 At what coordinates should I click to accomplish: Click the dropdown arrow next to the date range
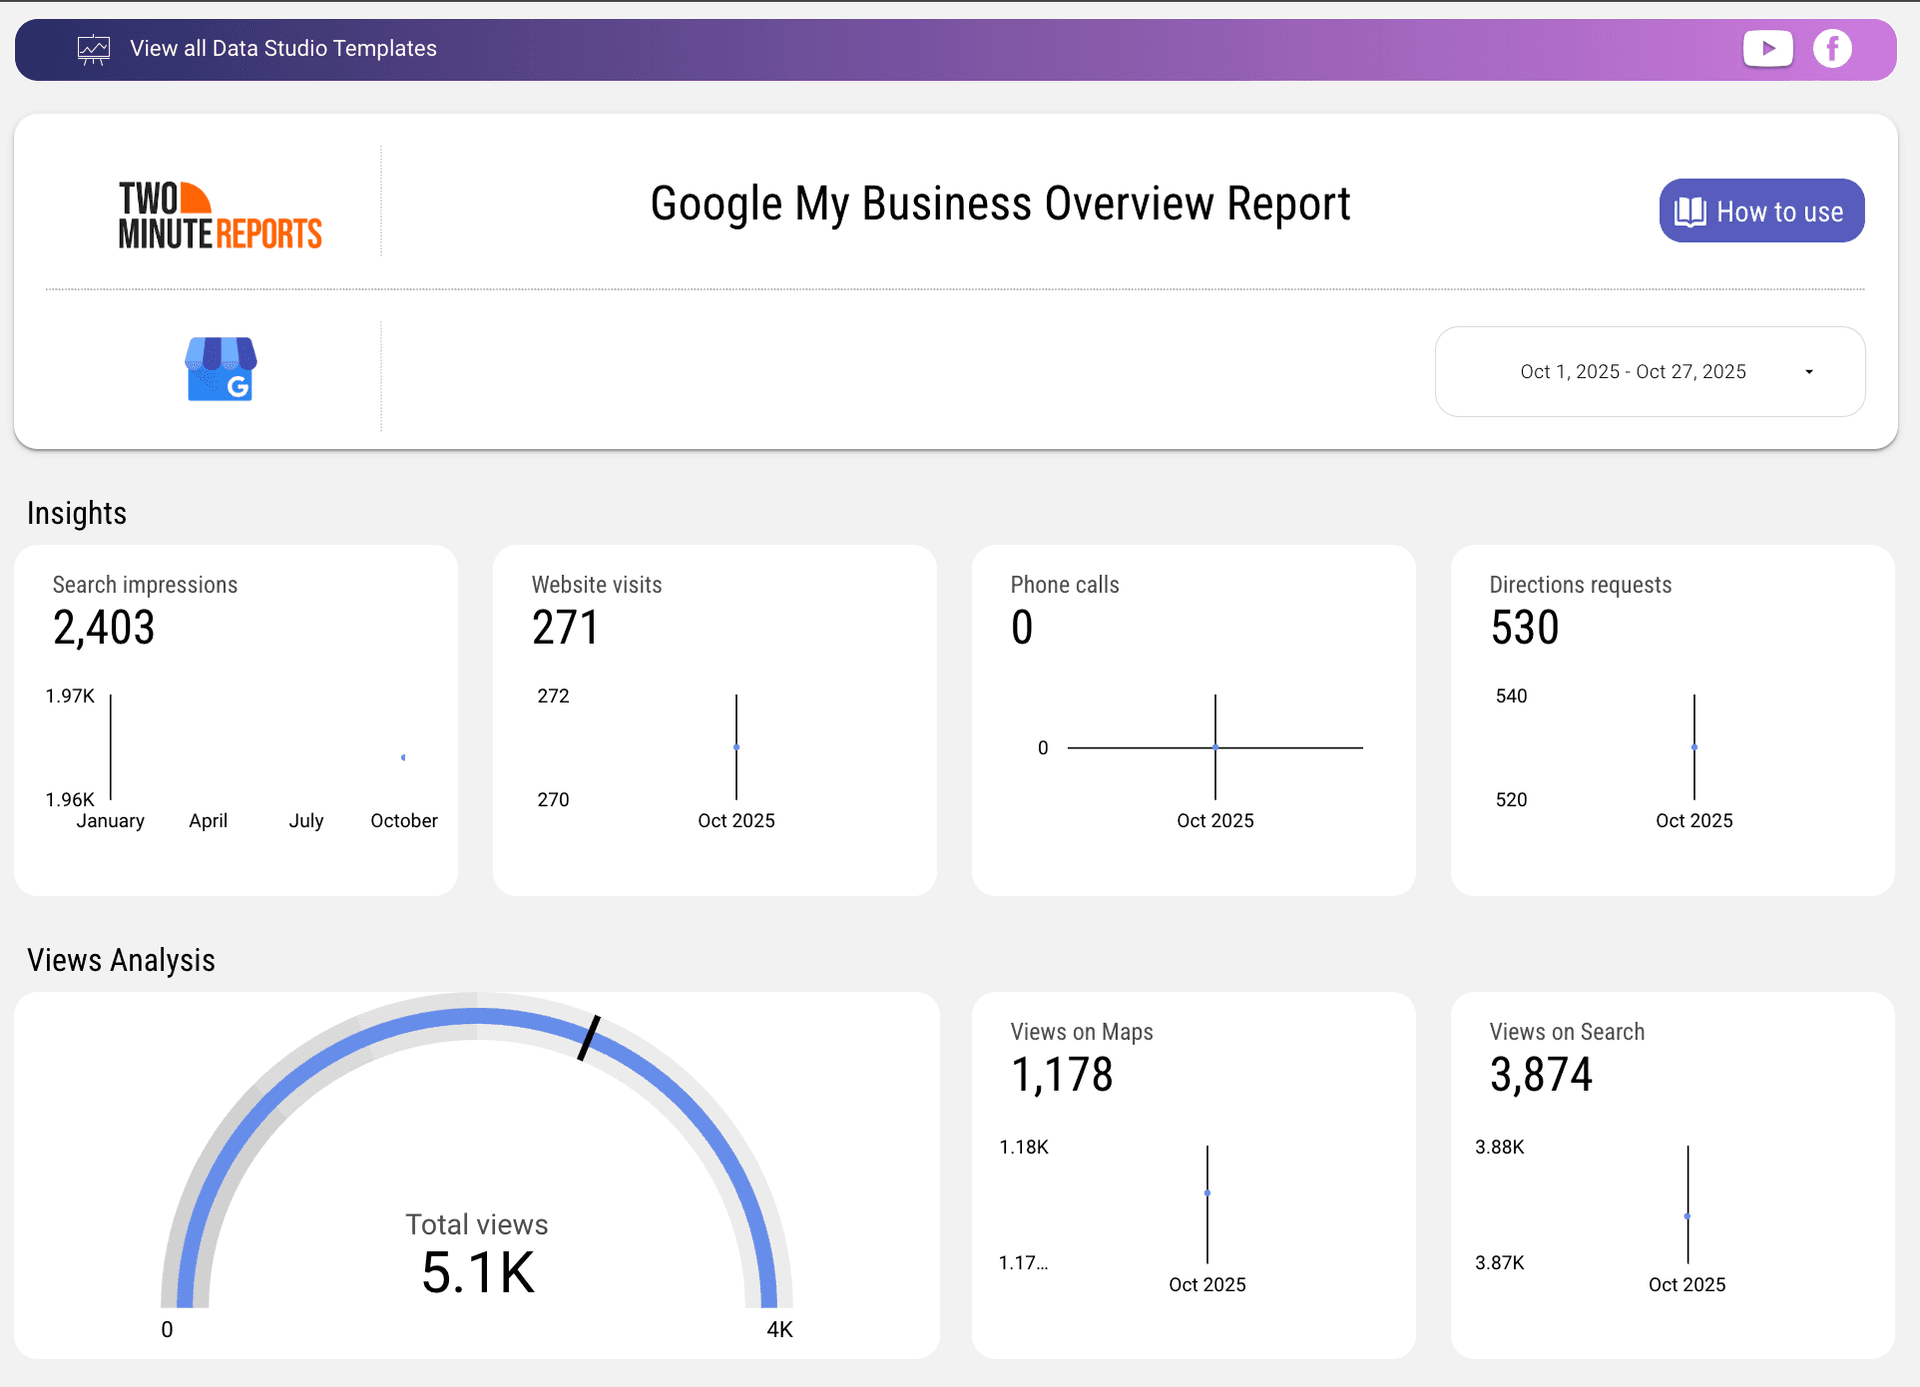[x=1808, y=371]
